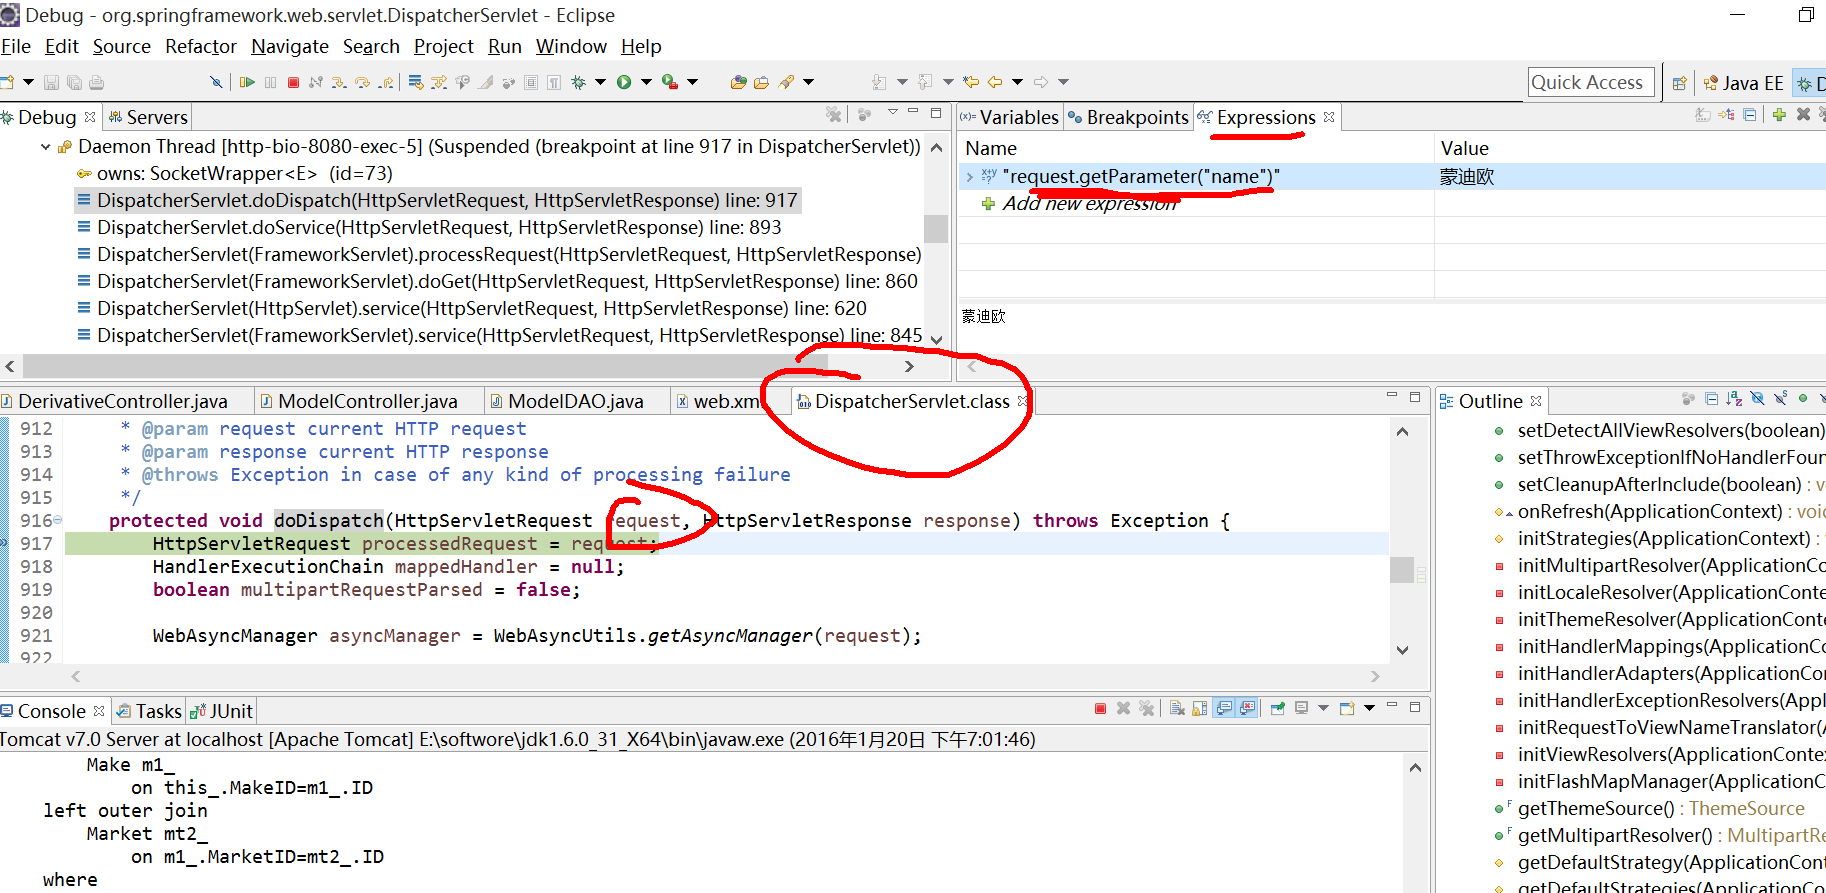Click the code editor vertical scrollbar thumb
1826x893 pixels.
click(x=1402, y=569)
